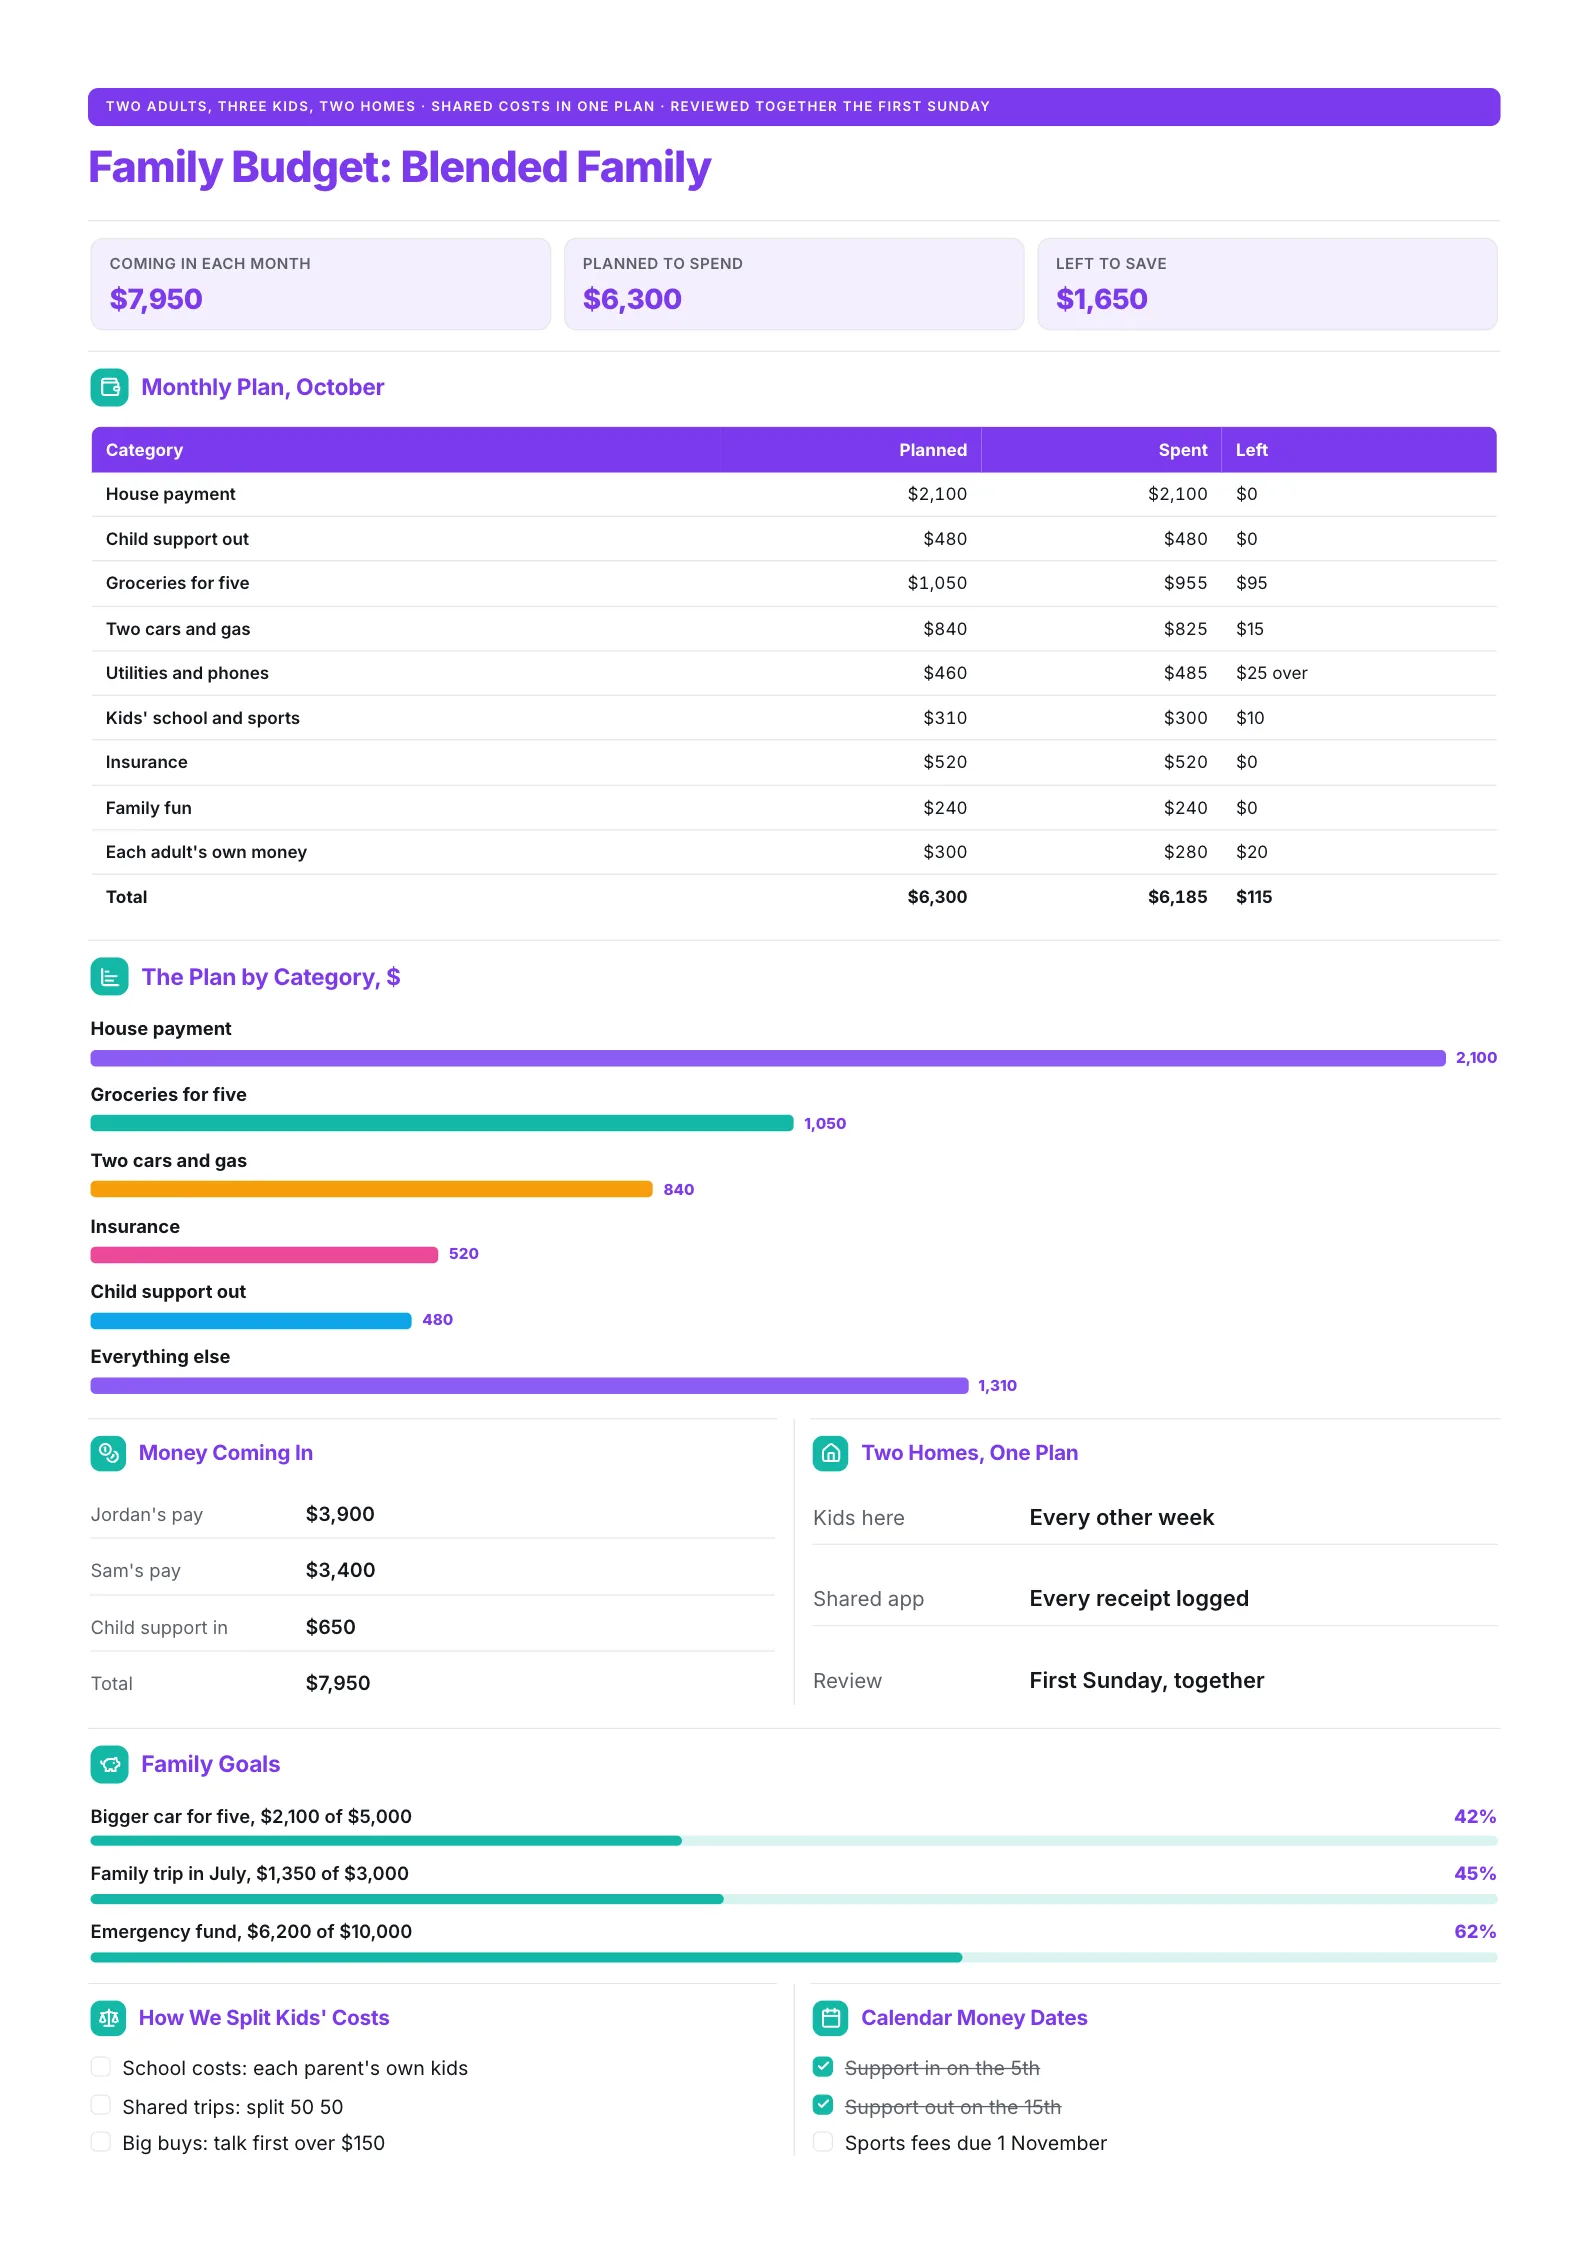
Task: Click 'Groceries for five' in the table
Action: click(178, 583)
